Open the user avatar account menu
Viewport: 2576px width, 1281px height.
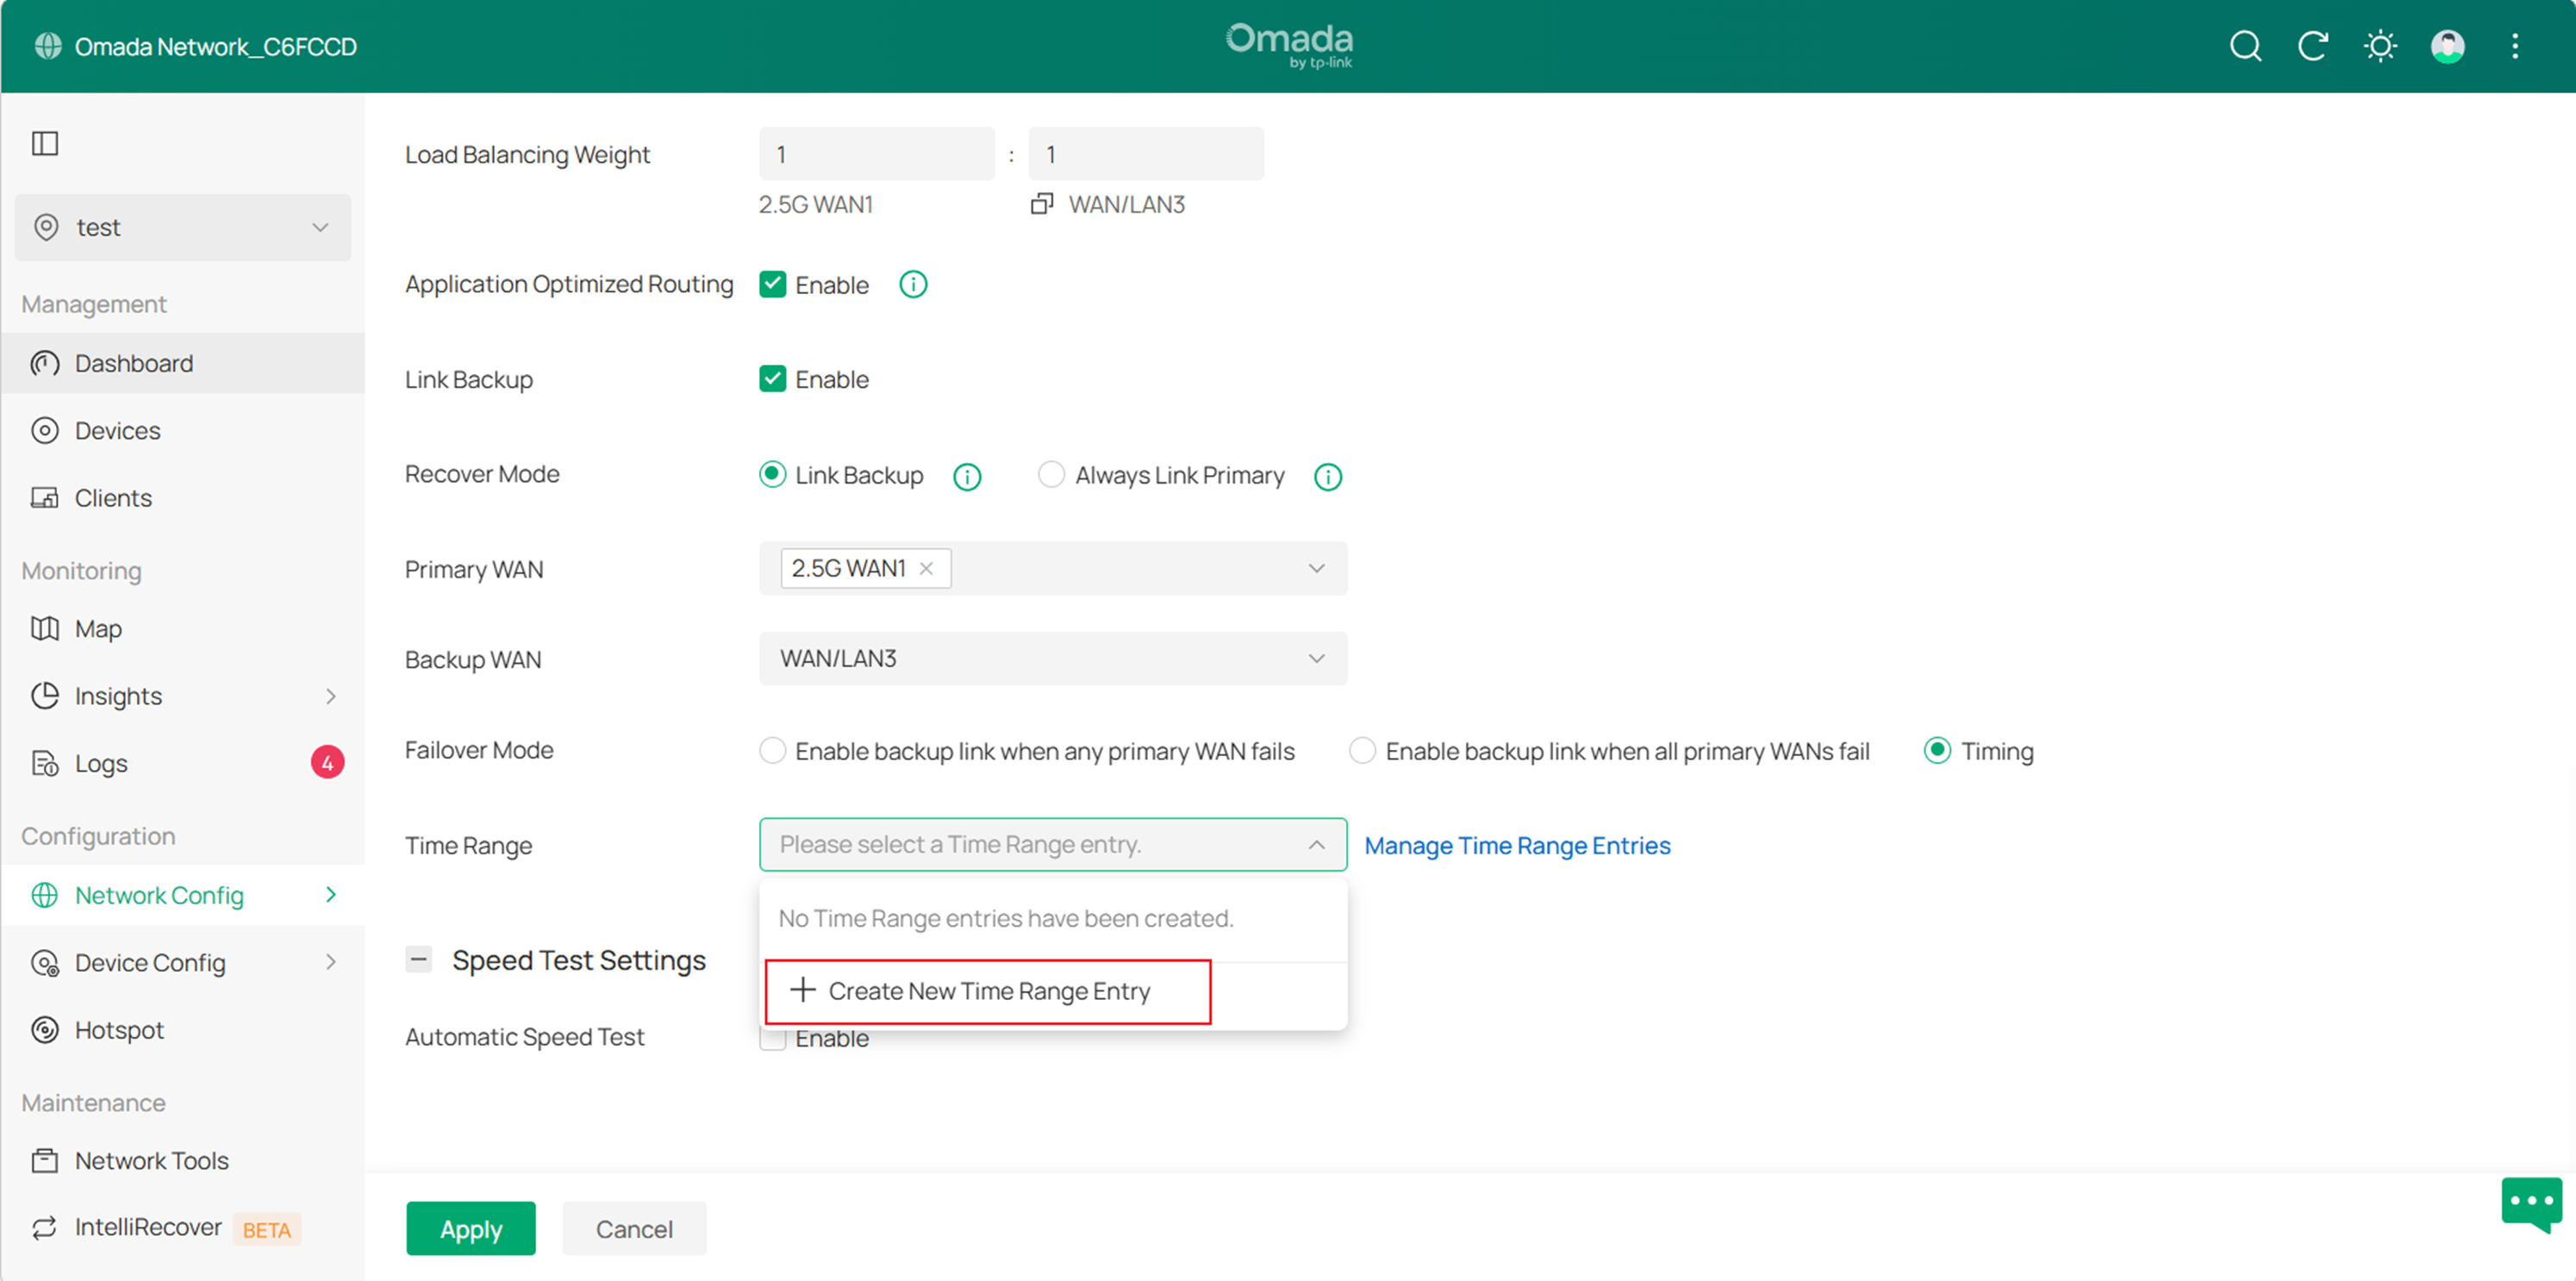(2447, 46)
